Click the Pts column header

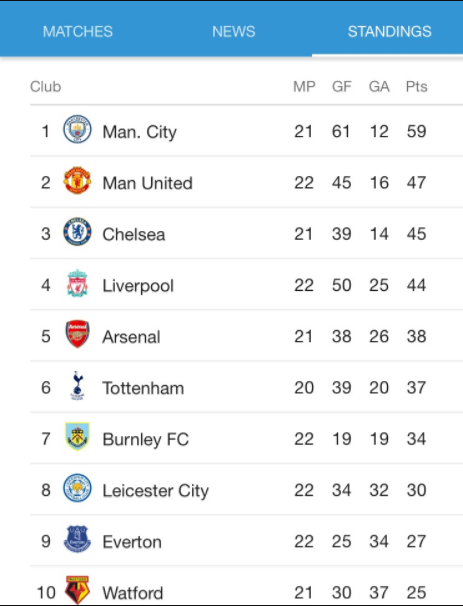417,87
